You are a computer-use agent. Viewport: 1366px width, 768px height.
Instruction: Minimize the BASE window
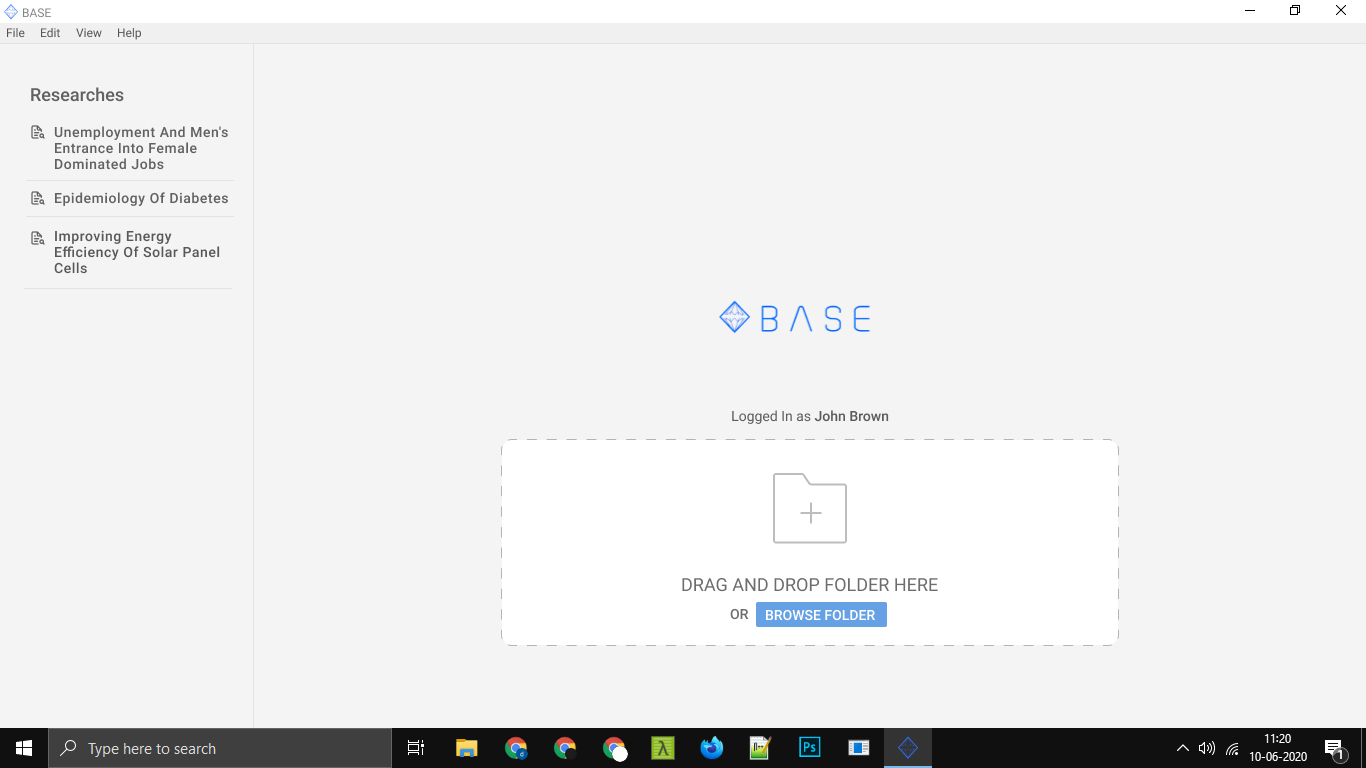pos(1250,11)
